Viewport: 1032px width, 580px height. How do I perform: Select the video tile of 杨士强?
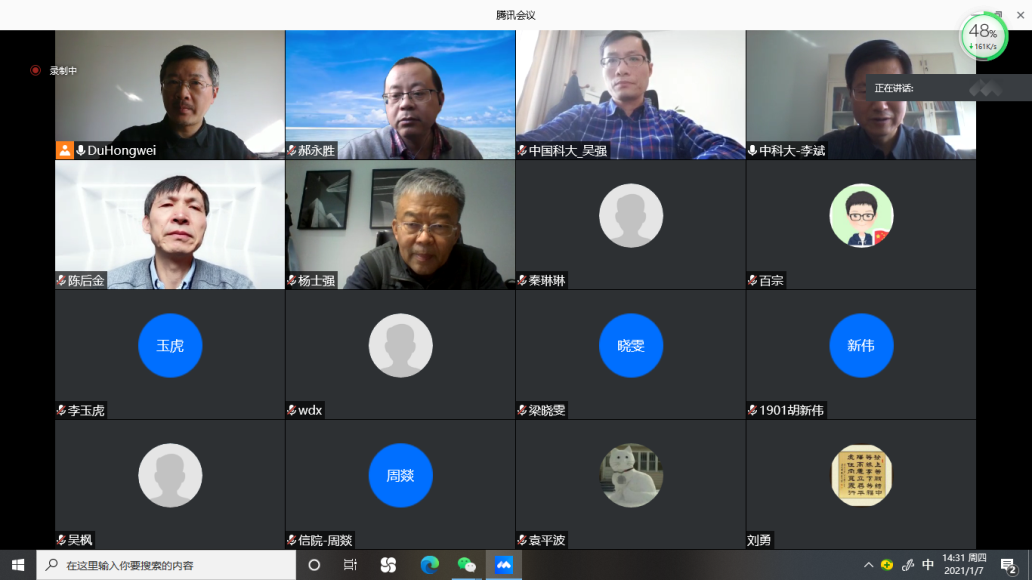pos(400,225)
